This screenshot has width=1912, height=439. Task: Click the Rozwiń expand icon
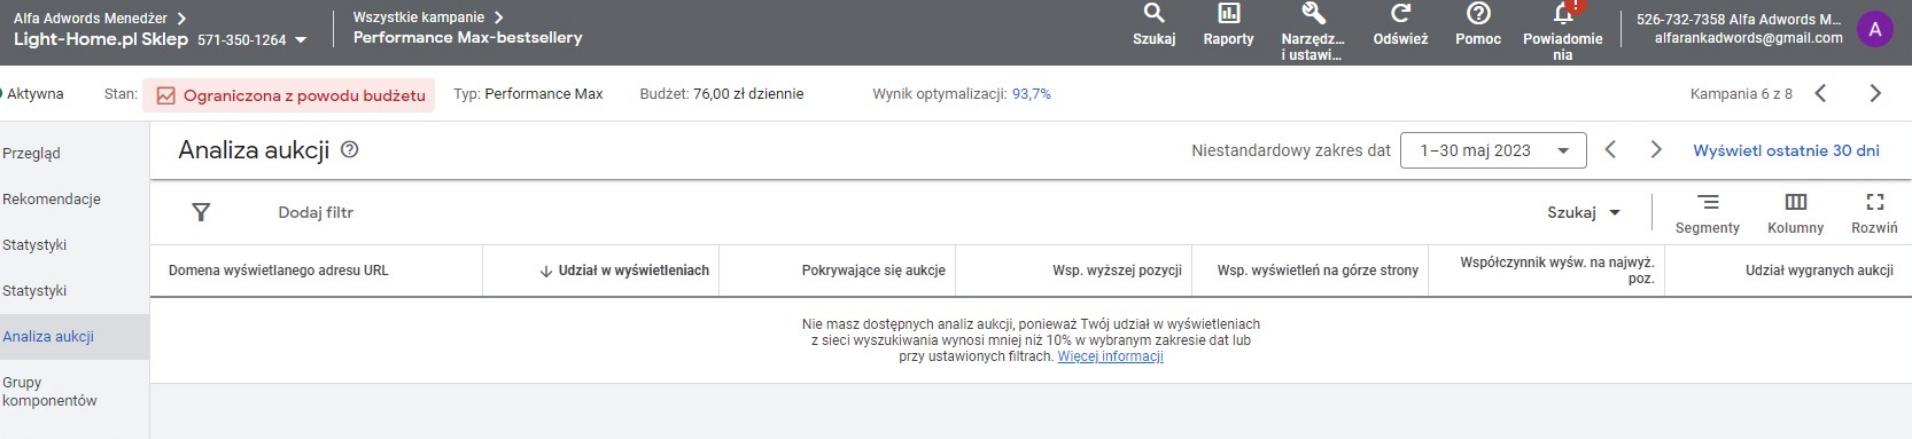click(1874, 203)
